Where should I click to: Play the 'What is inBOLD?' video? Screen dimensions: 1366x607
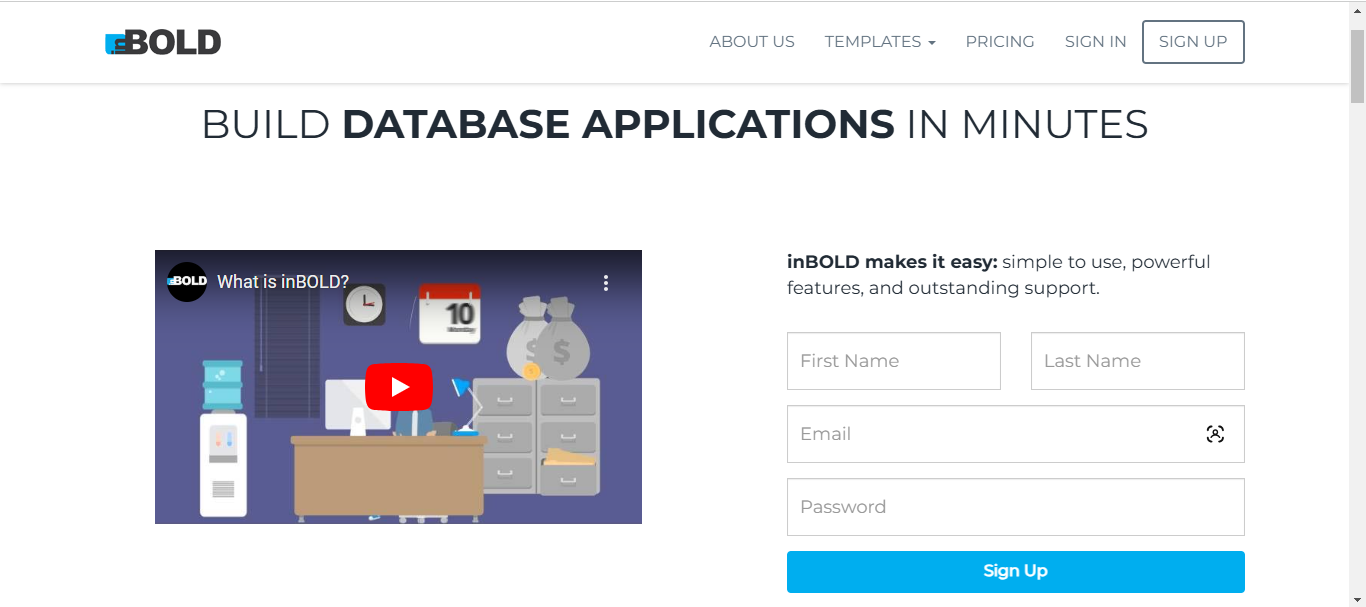pyautogui.click(x=398, y=387)
